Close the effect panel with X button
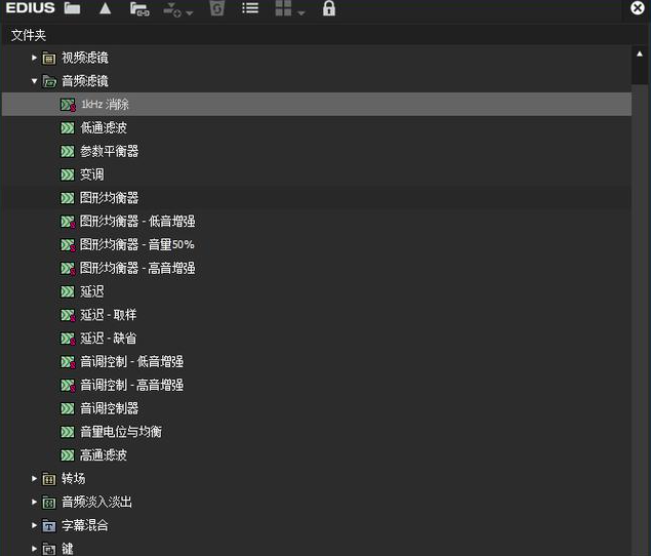 [637, 8]
